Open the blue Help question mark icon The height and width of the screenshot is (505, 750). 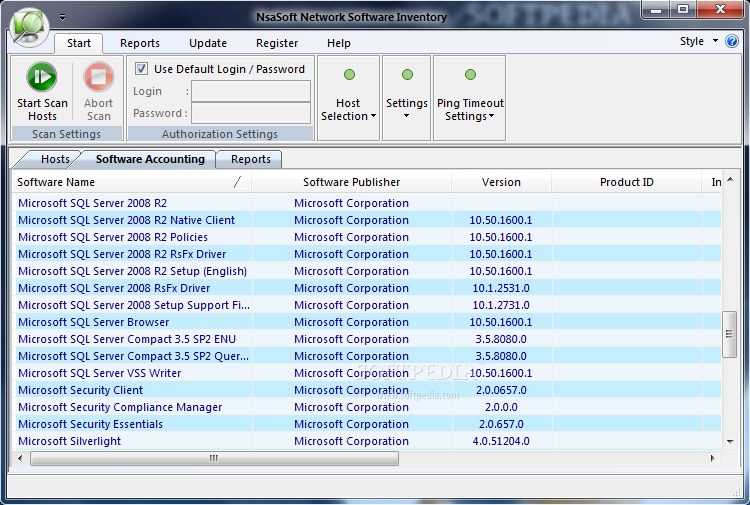(x=732, y=41)
